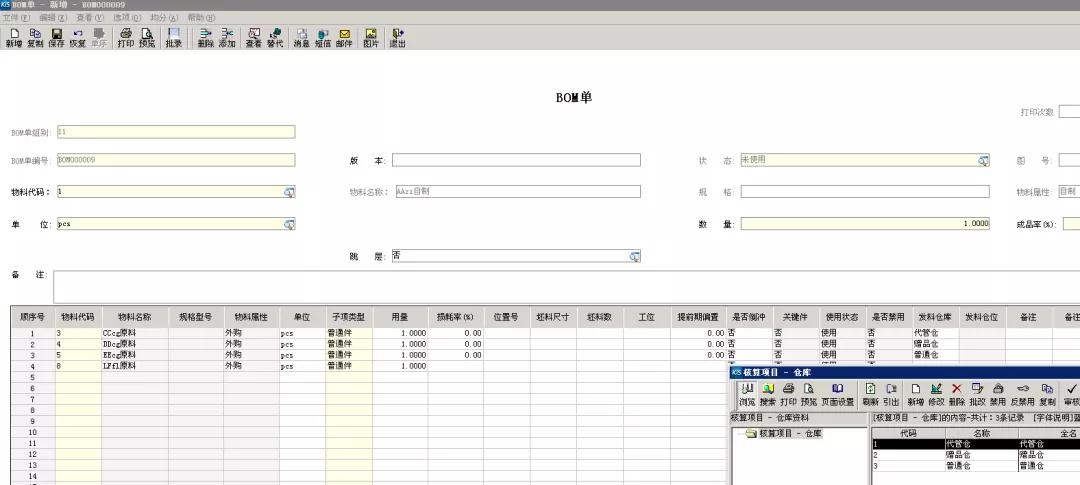
Task: Open the 选项 menu in menu bar
Action: 126,18
